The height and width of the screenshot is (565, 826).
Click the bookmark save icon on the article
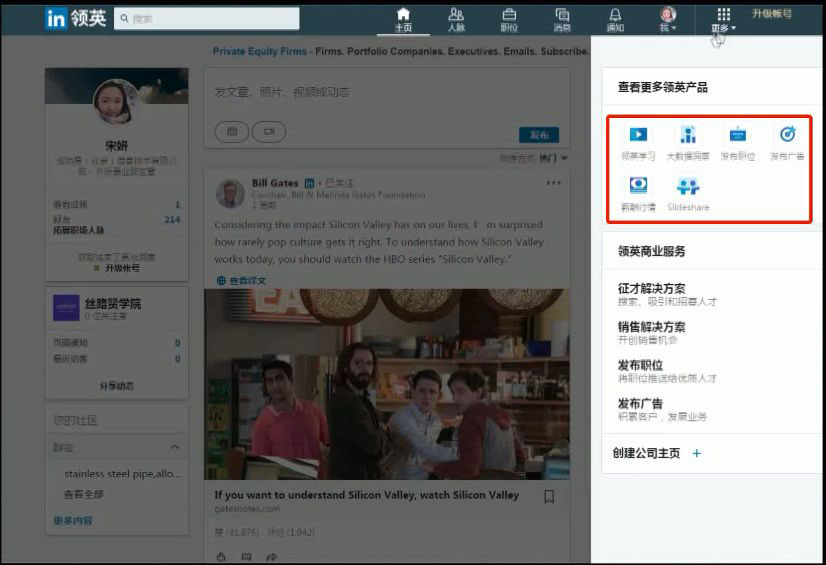click(549, 497)
